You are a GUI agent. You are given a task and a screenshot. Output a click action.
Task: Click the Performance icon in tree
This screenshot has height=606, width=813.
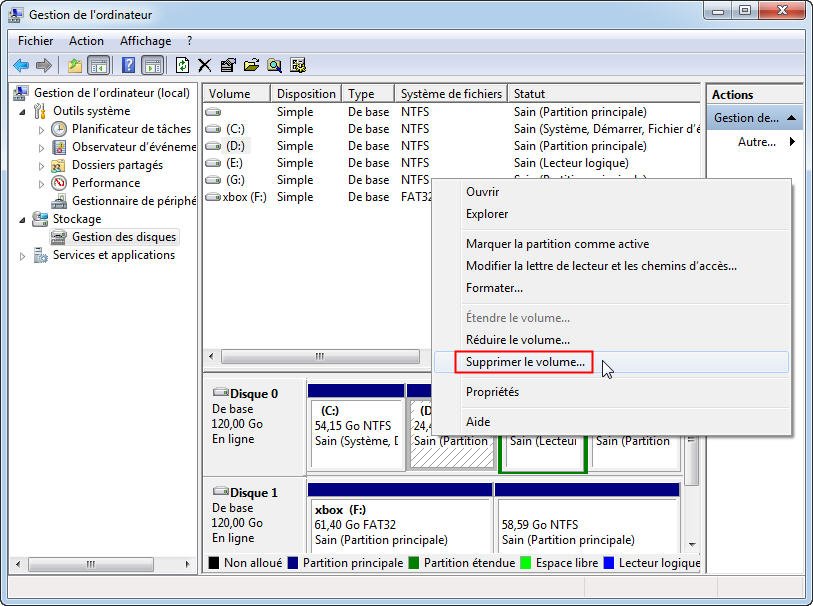pos(59,183)
